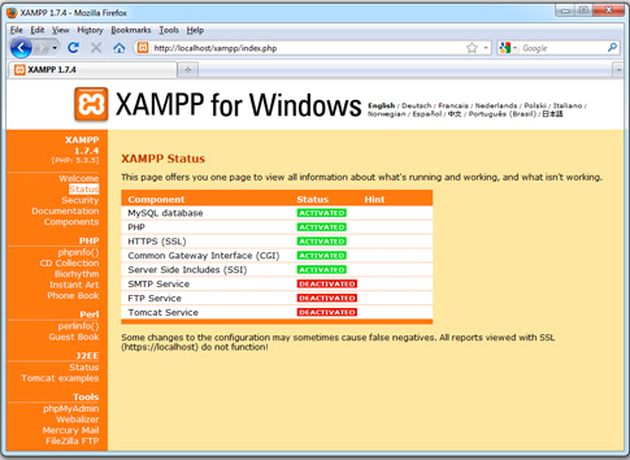Open the Instant Art link
The image size is (630, 460).
[x=74, y=285]
